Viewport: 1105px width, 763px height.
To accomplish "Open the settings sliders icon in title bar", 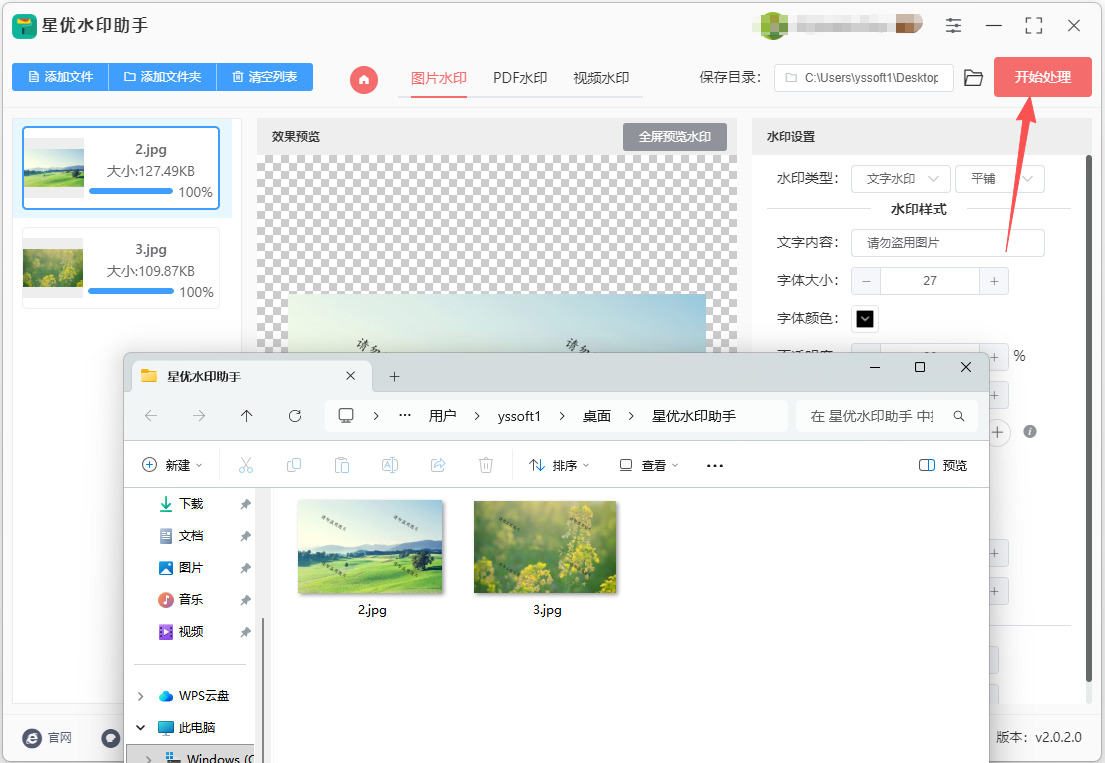I will click(x=953, y=25).
